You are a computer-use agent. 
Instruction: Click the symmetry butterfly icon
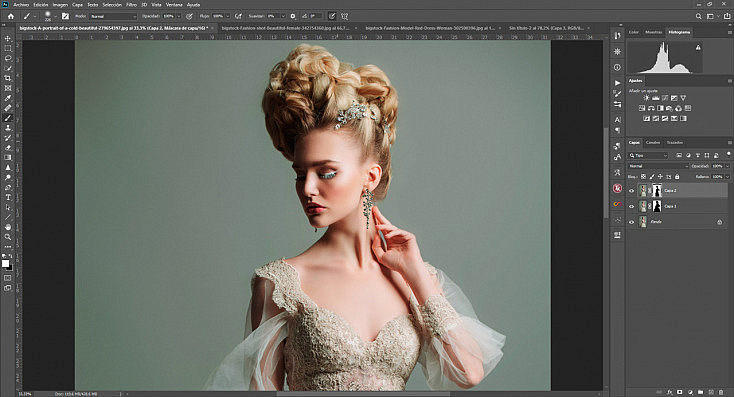pos(345,16)
